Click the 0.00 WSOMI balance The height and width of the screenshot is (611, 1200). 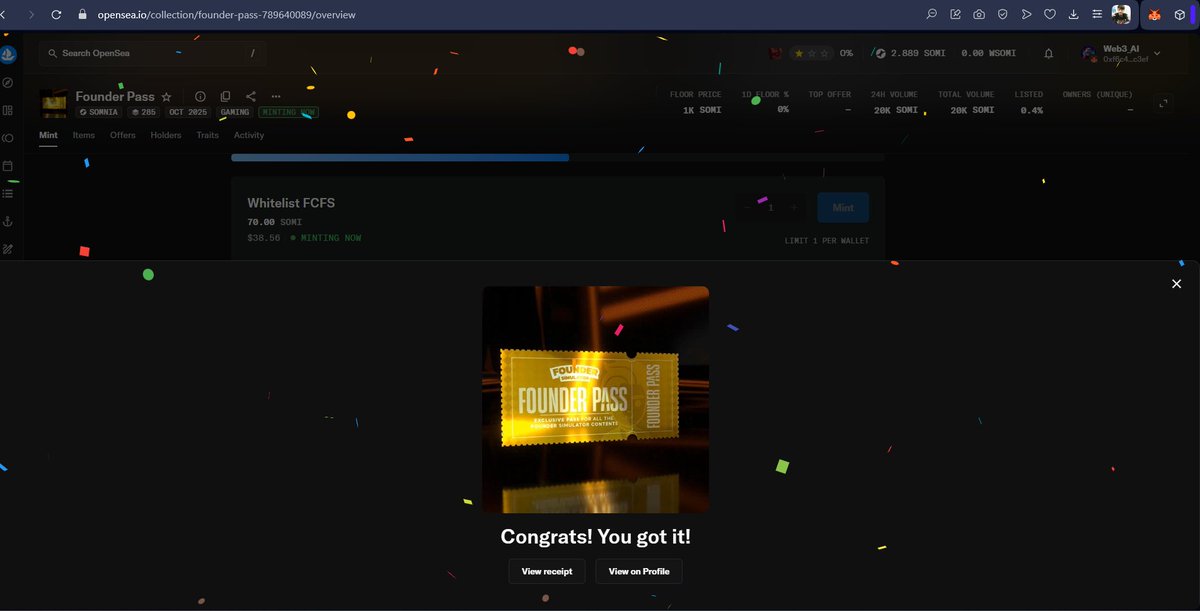tap(988, 53)
